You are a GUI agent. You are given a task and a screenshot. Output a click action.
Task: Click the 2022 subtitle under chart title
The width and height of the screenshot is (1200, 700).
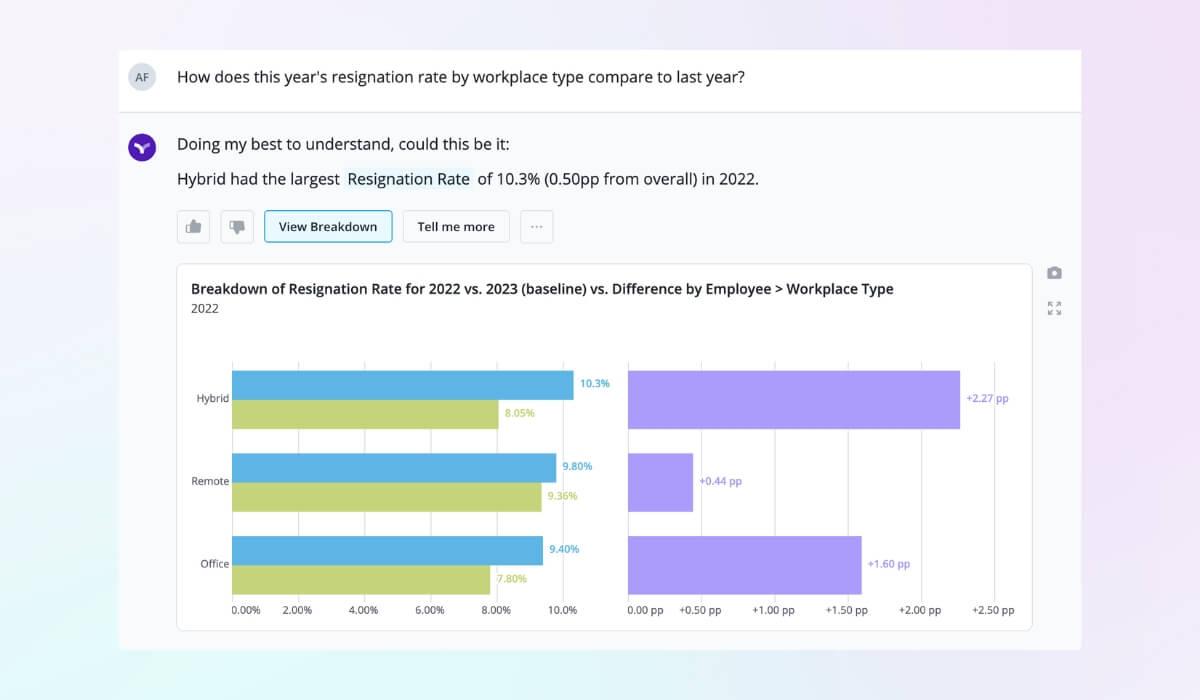[205, 309]
